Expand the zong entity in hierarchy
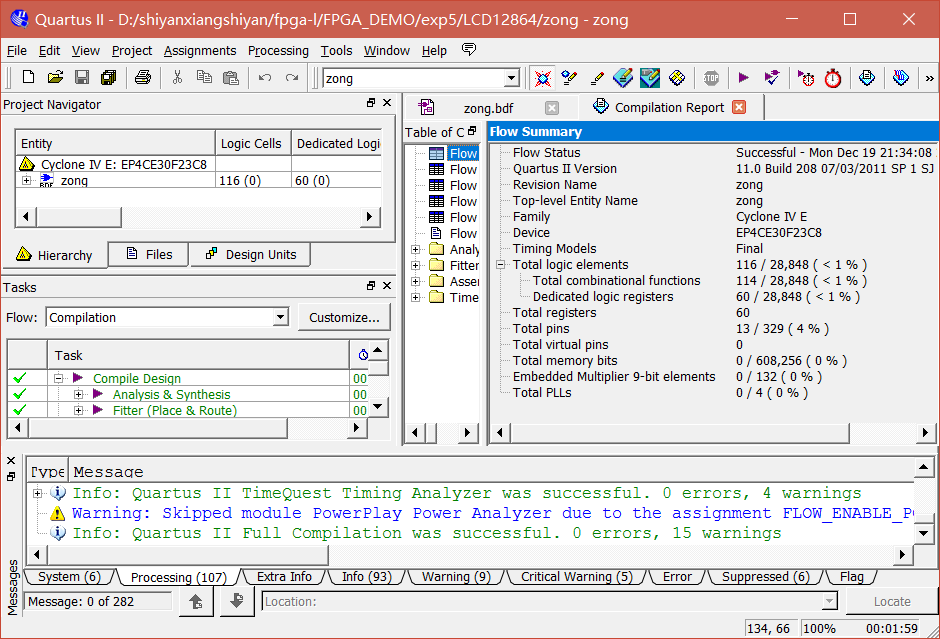Screen dimensions: 940x639 (x=26, y=180)
